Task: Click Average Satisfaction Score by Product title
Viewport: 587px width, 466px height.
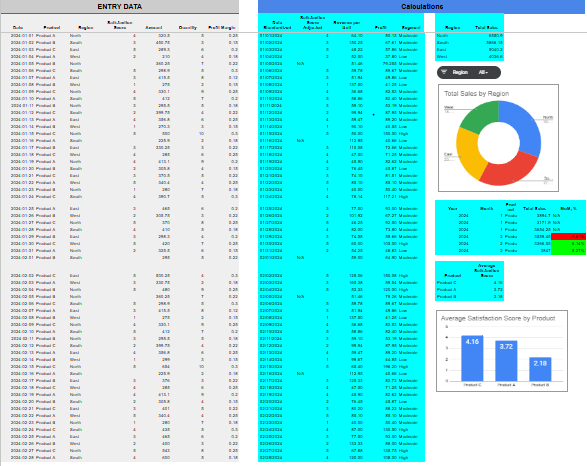Action: coord(498,318)
